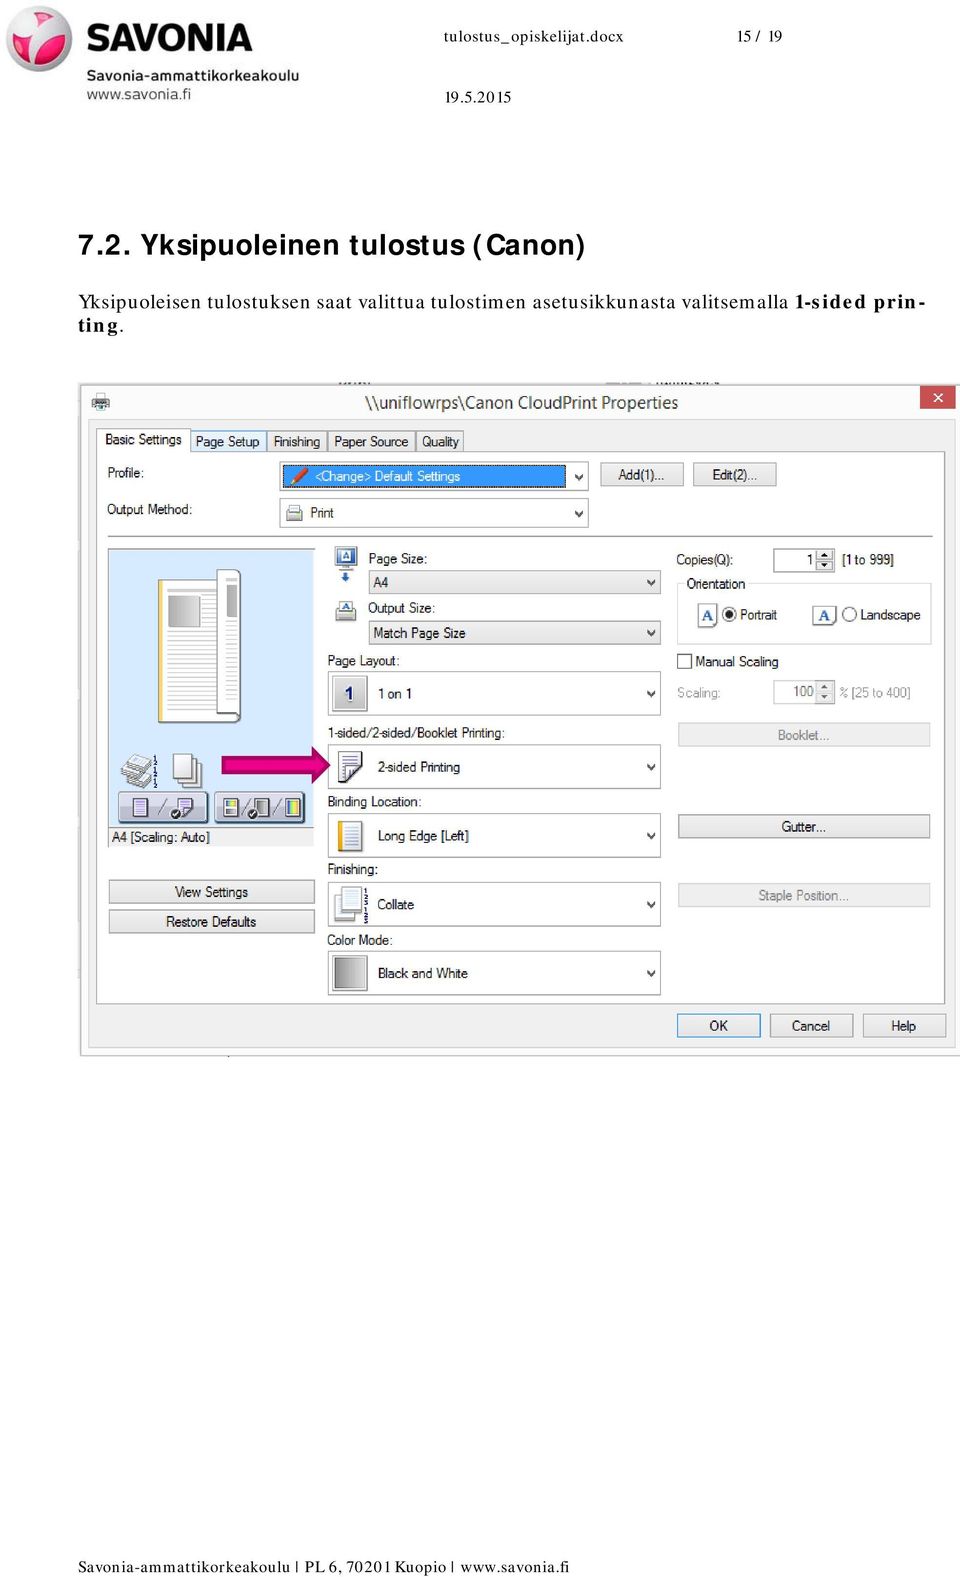Switch to Quality tab

click(440, 441)
